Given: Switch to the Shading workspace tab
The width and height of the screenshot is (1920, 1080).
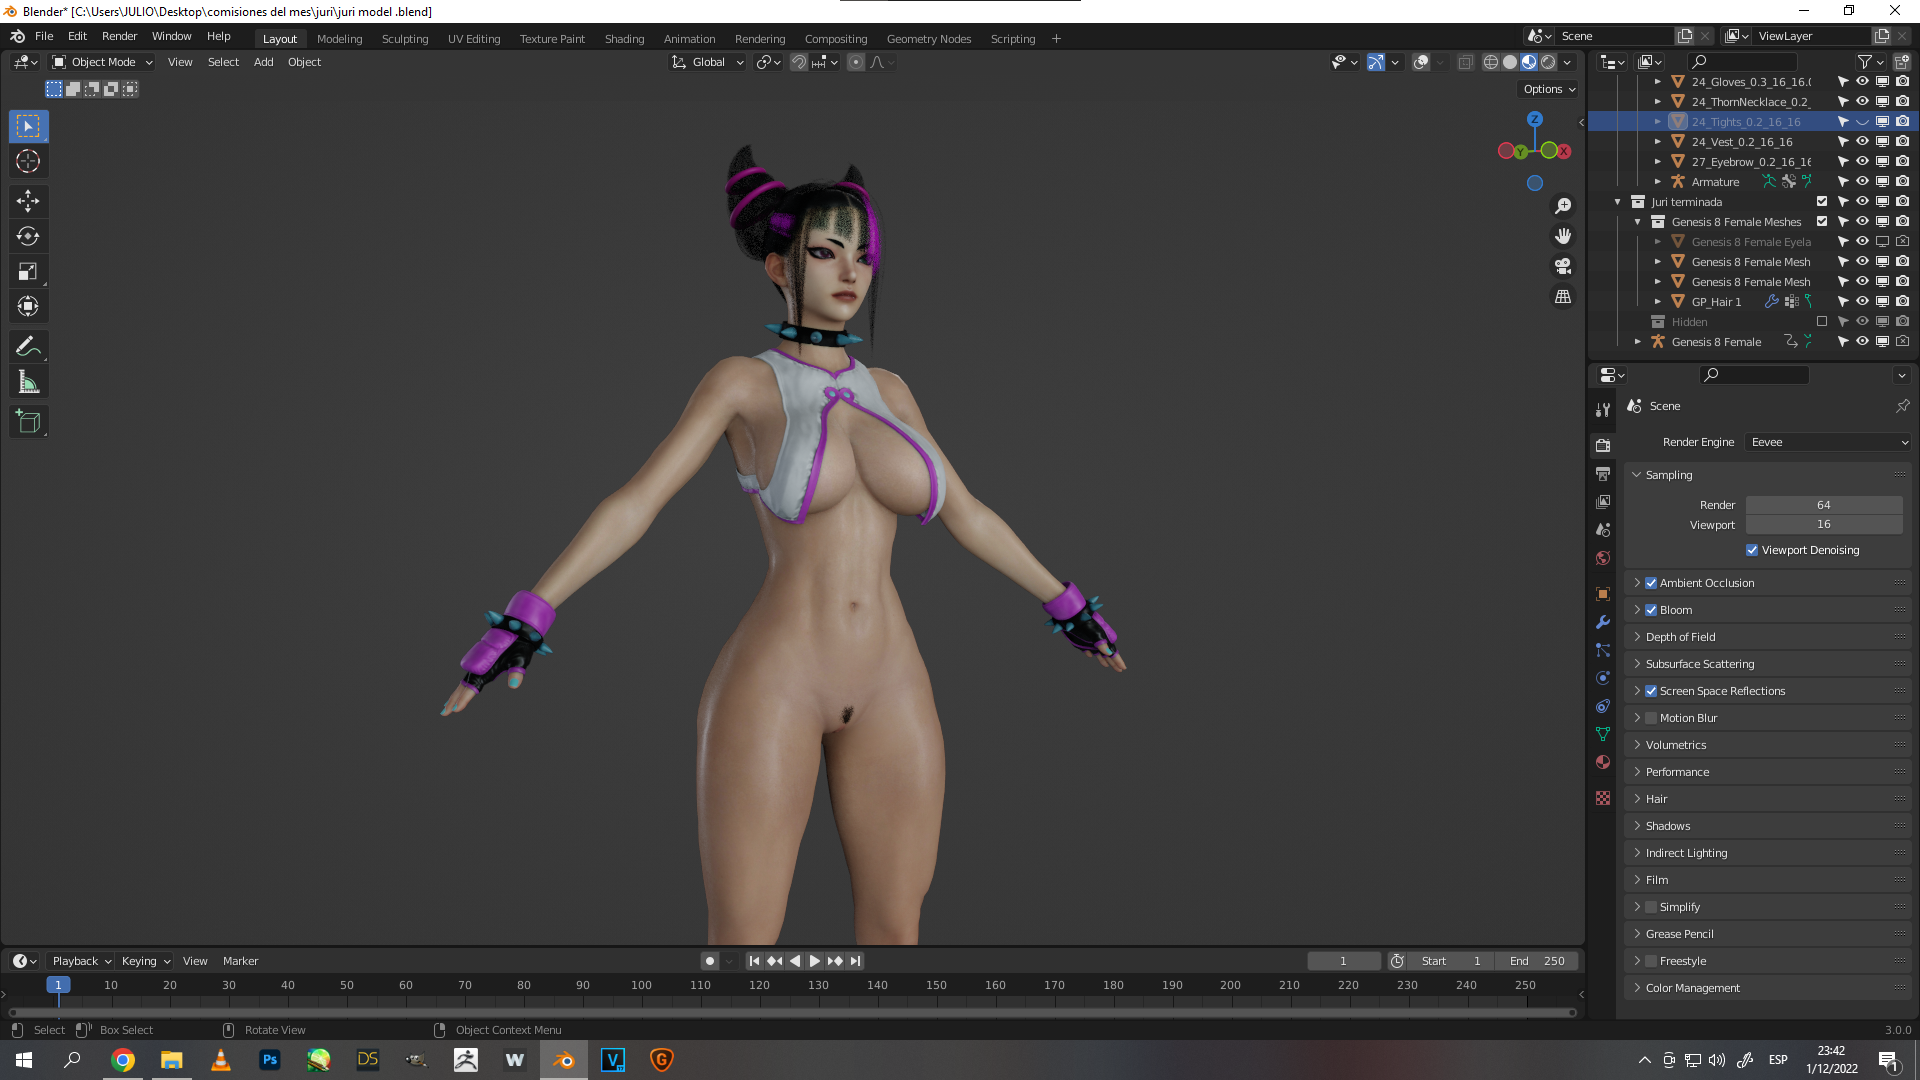Looking at the screenshot, I should [624, 39].
